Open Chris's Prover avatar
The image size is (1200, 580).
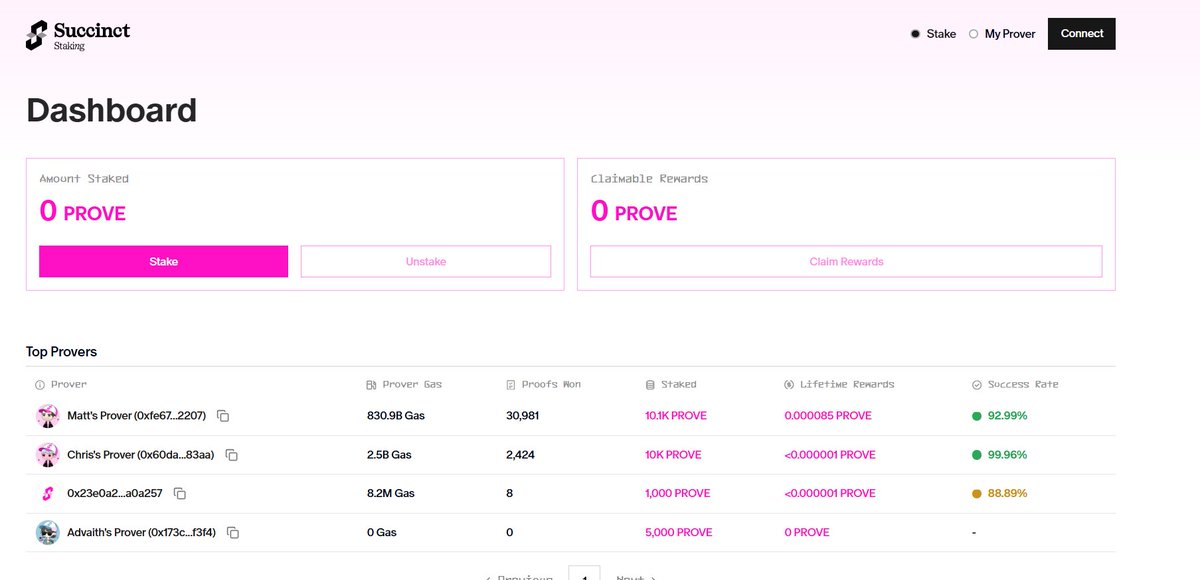pos(47,455)
